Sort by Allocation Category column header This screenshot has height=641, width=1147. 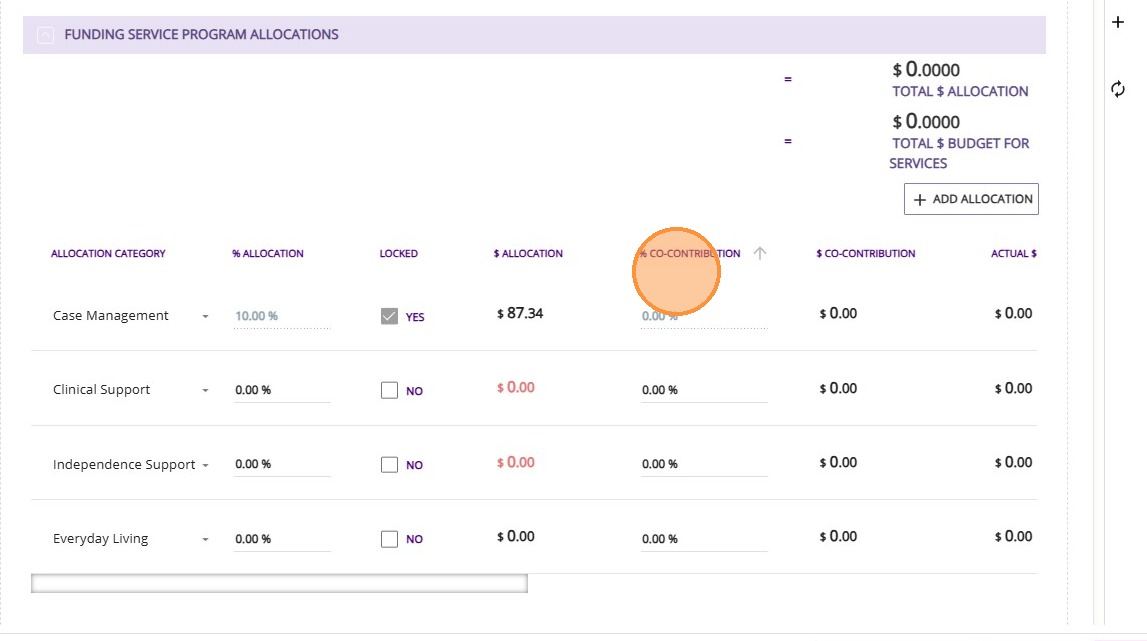tap(108, 254)
